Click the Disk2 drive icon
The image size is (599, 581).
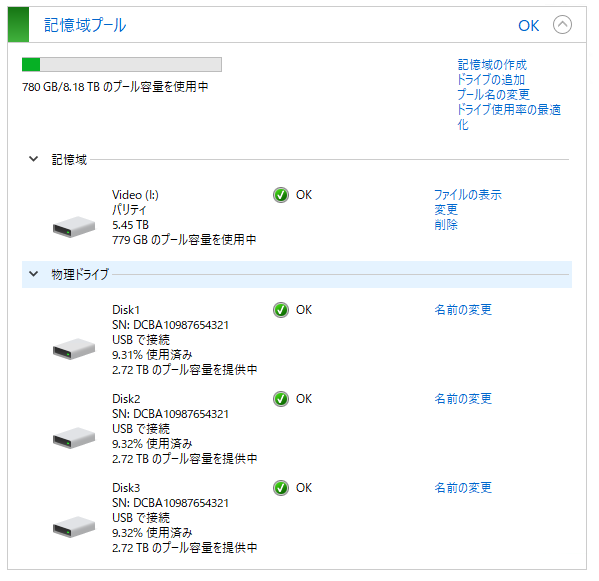74,438
